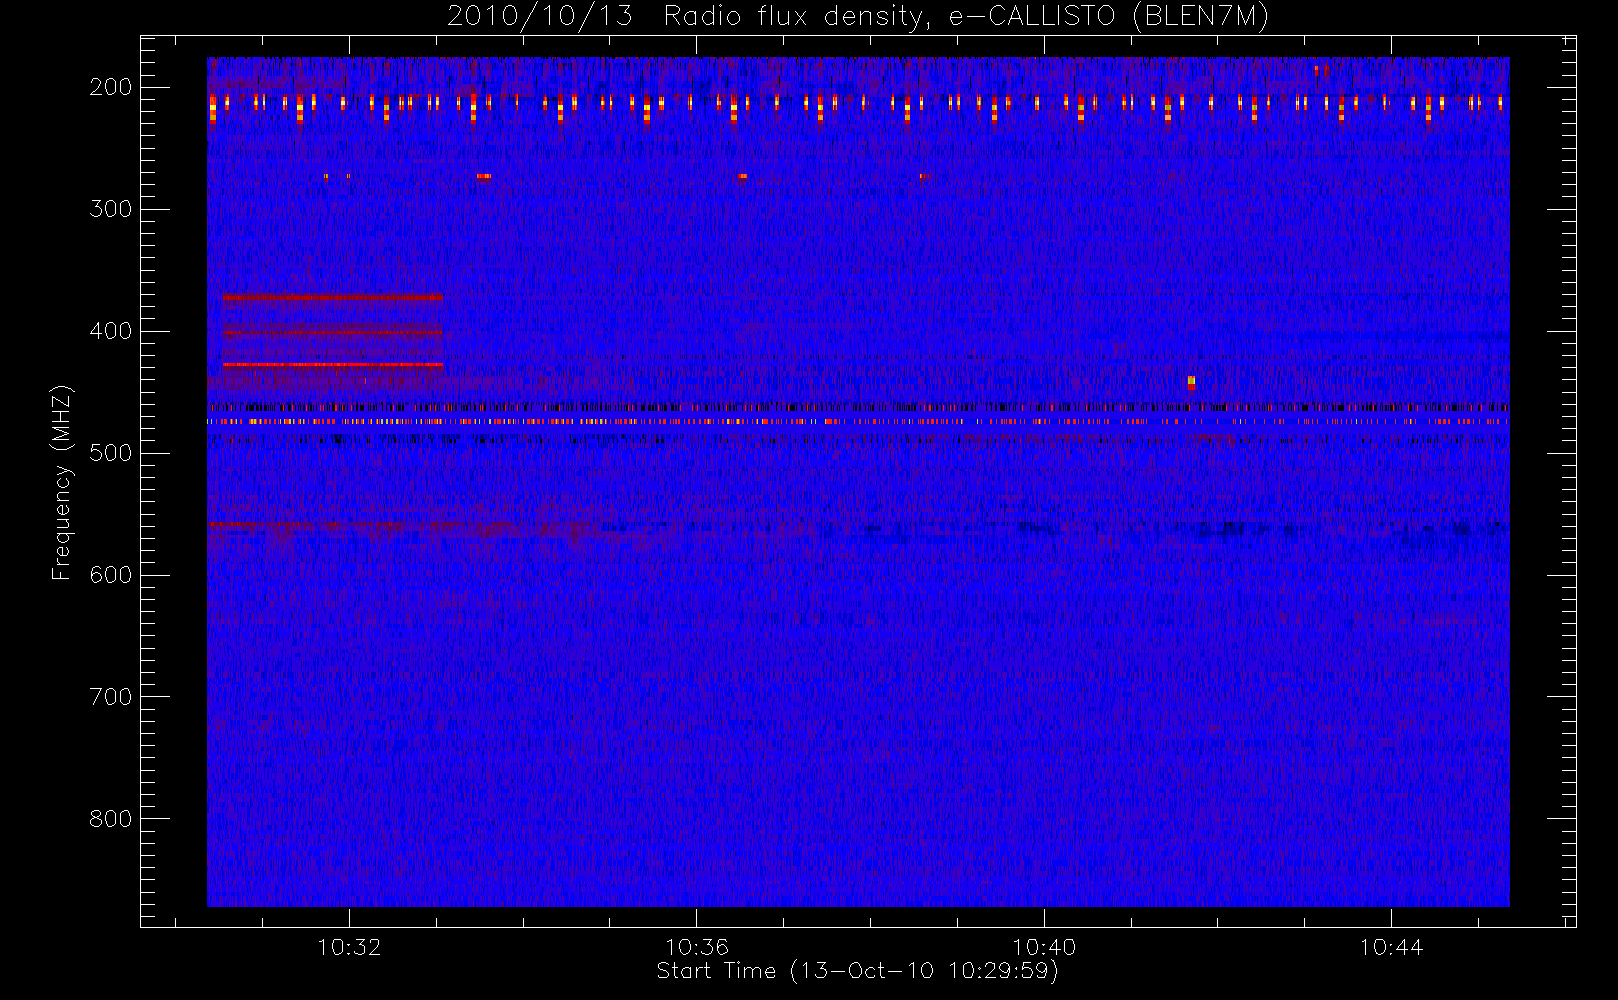1618x1000 pixels.
Task: Click the 10:44 time tick label
Action: (1391, 947)
